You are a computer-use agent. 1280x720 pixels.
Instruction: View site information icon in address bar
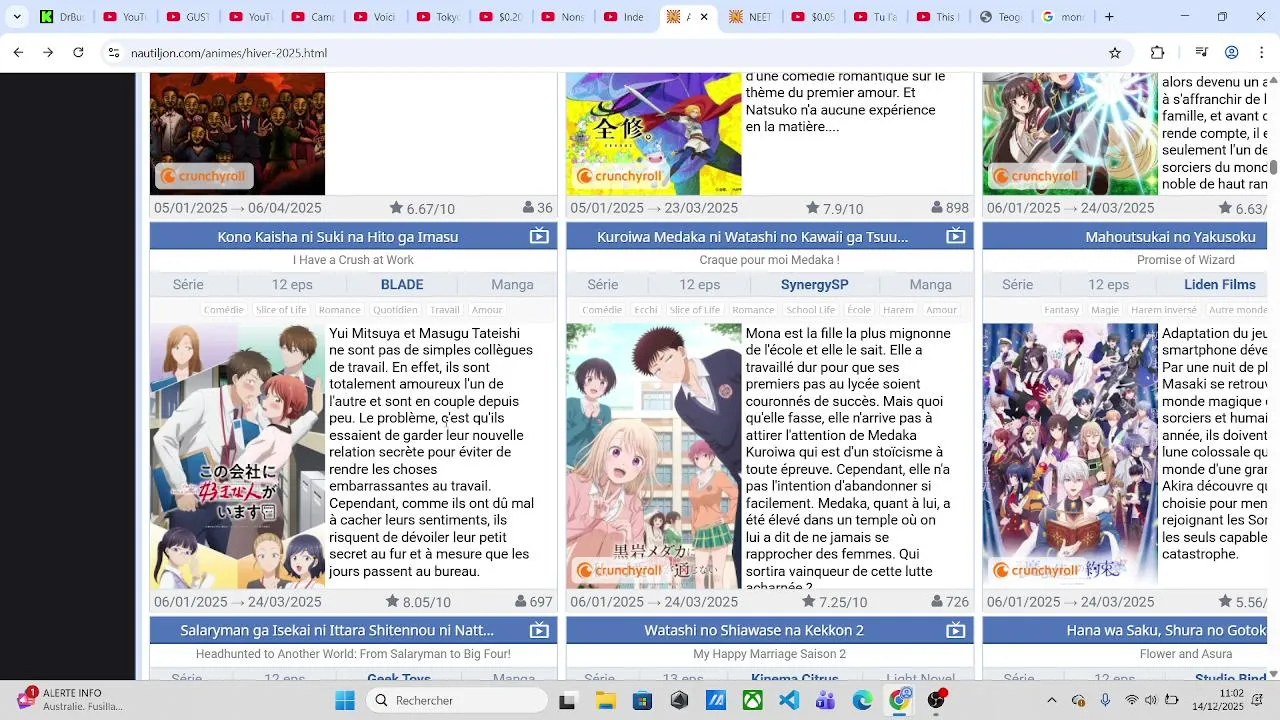point(114,53)
